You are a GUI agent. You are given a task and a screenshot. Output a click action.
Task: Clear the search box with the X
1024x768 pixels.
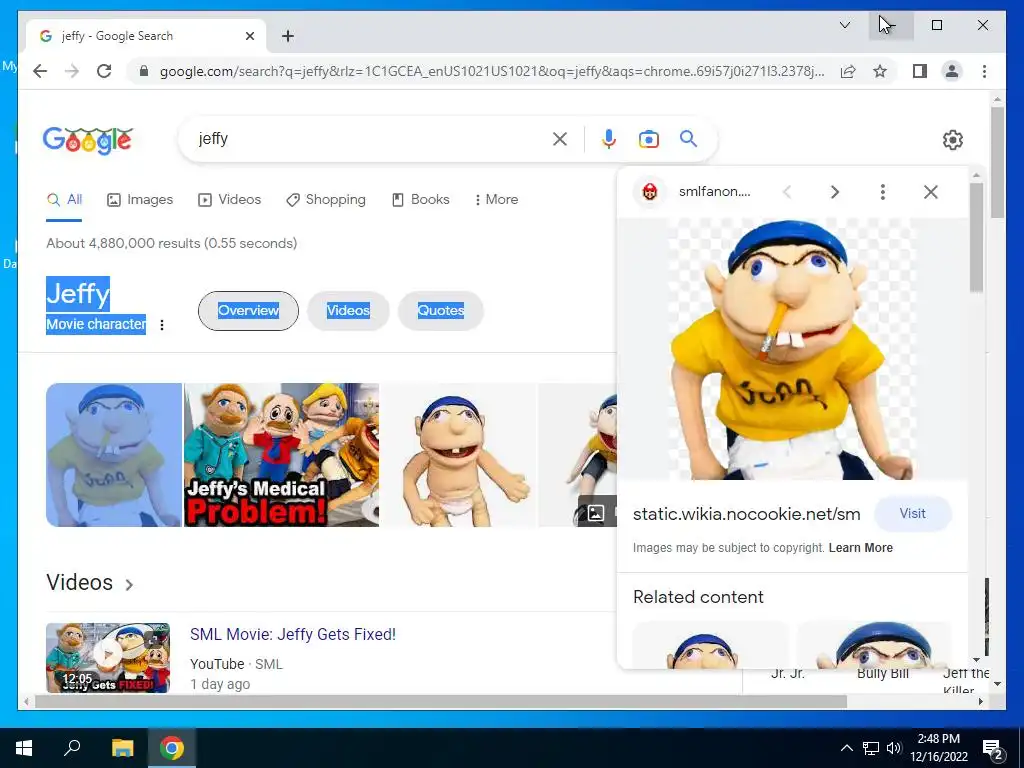560,139
